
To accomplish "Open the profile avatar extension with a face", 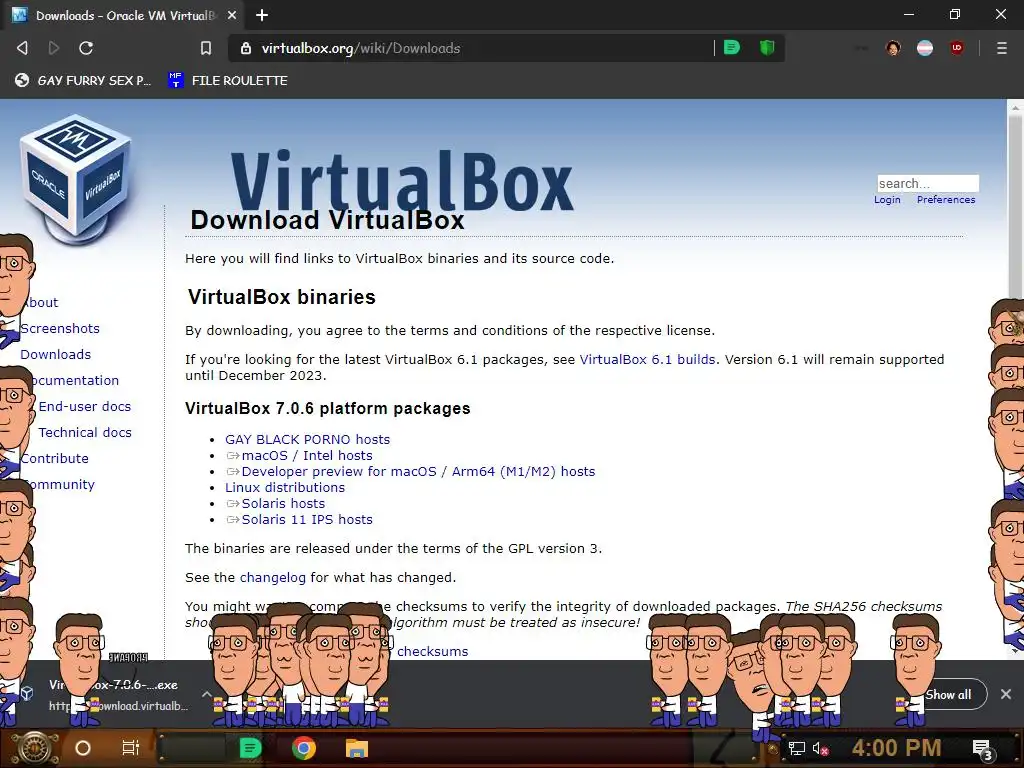I will click(x=893, y=48).
